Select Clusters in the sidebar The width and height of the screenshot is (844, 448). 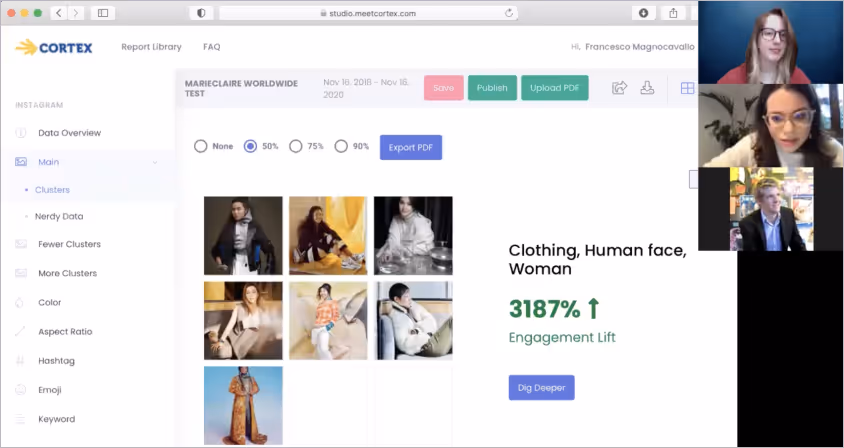click(52, 190)
